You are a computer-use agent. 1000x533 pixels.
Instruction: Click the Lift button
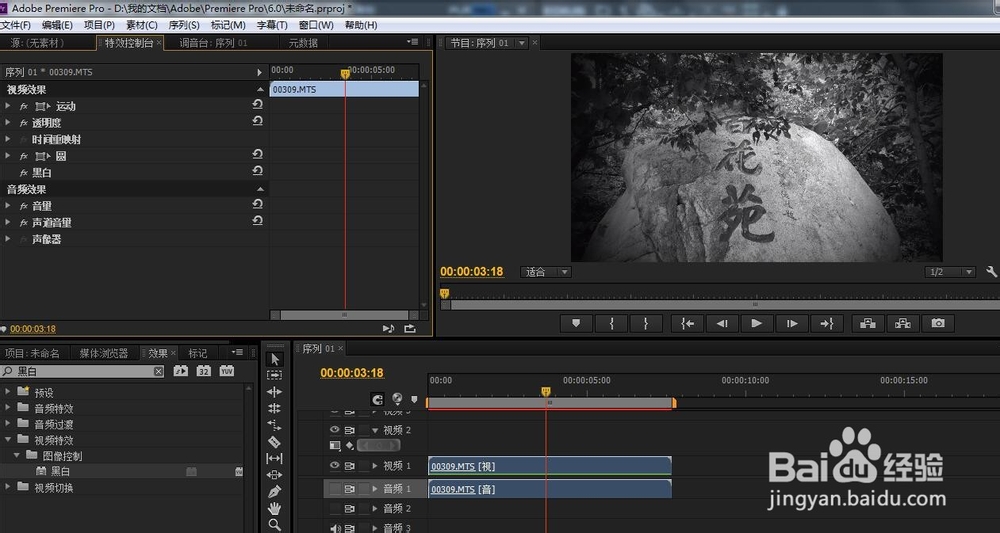point(867,323)
